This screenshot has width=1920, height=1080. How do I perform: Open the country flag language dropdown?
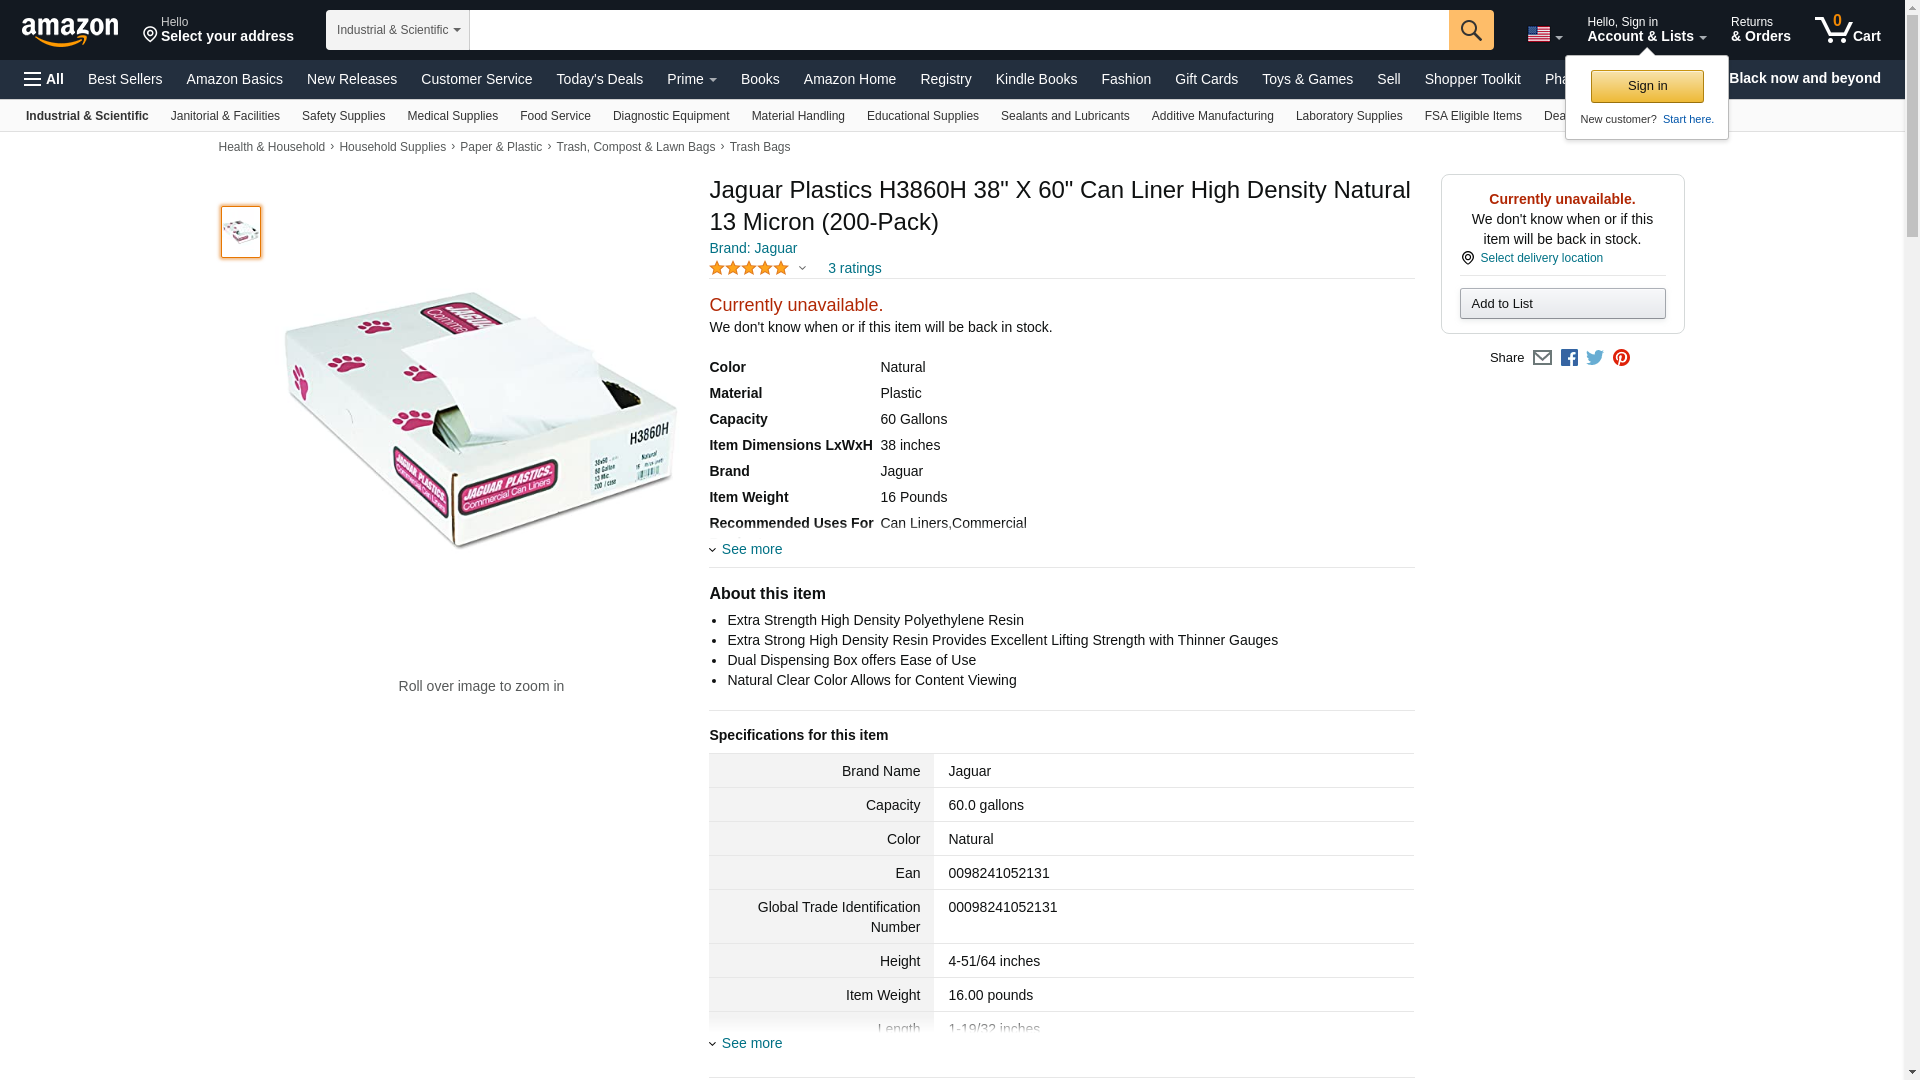1544,34
